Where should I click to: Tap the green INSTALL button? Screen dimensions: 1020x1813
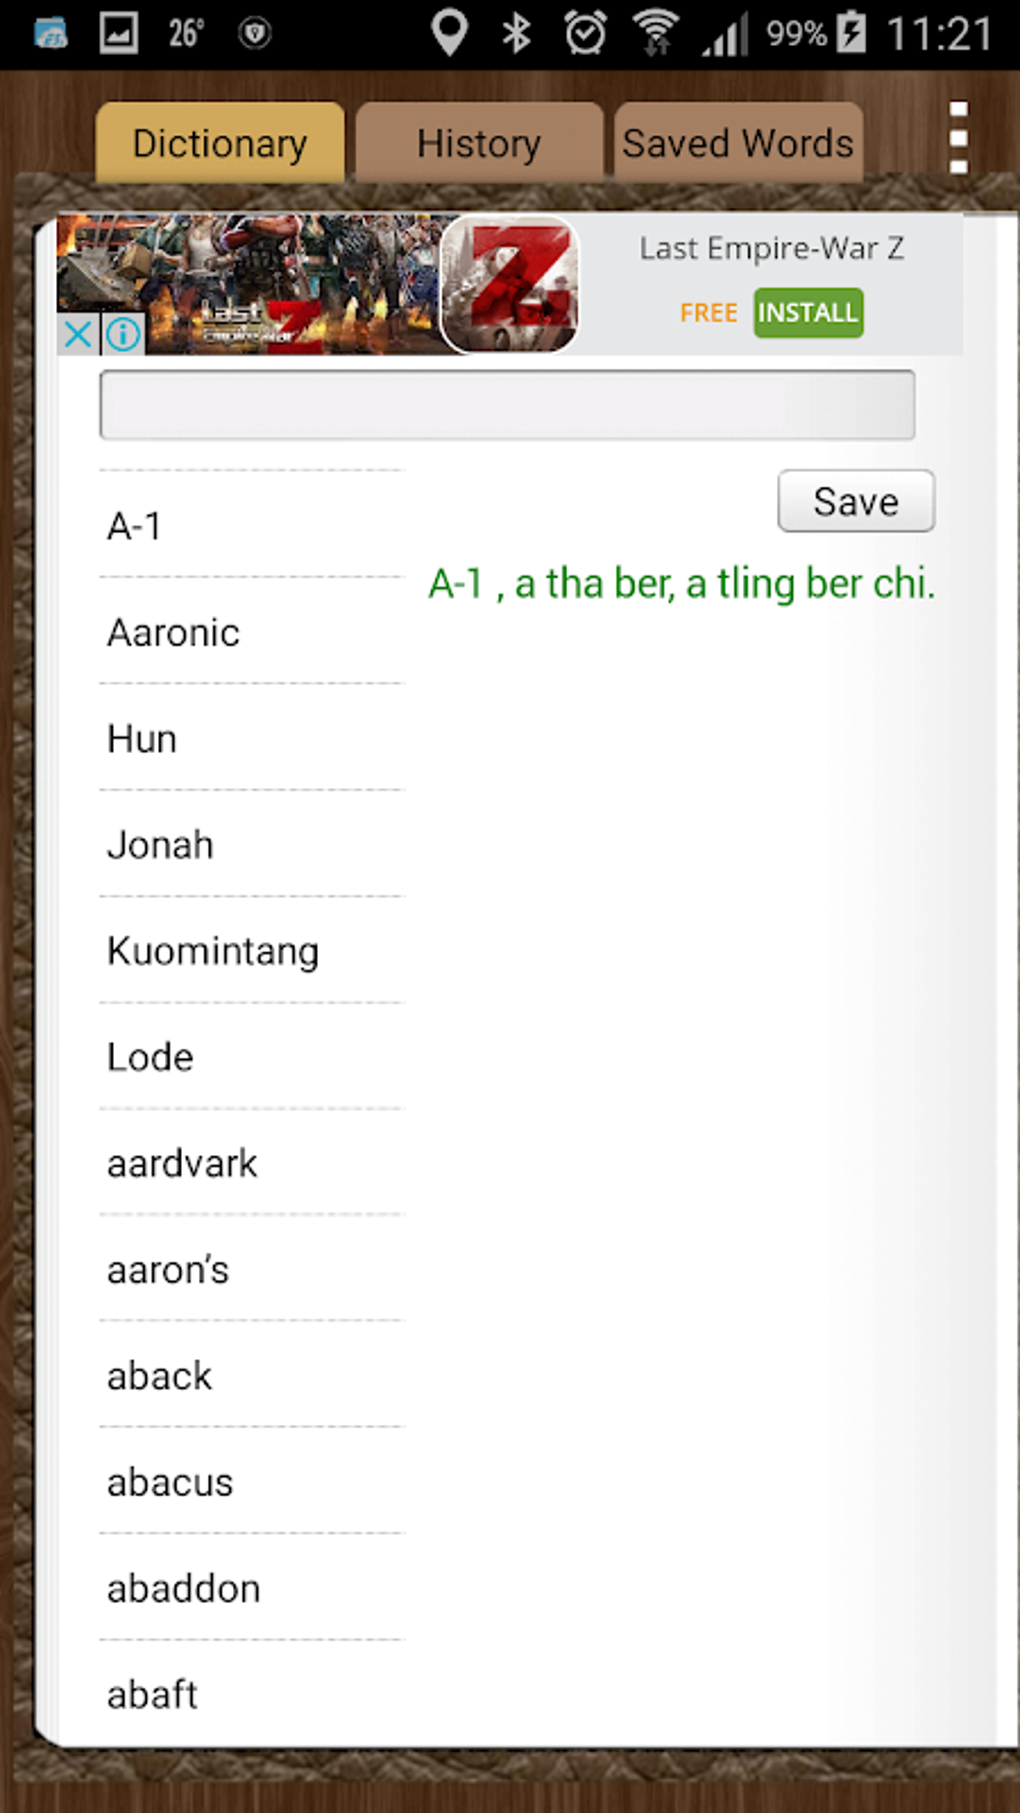point(808,313)
